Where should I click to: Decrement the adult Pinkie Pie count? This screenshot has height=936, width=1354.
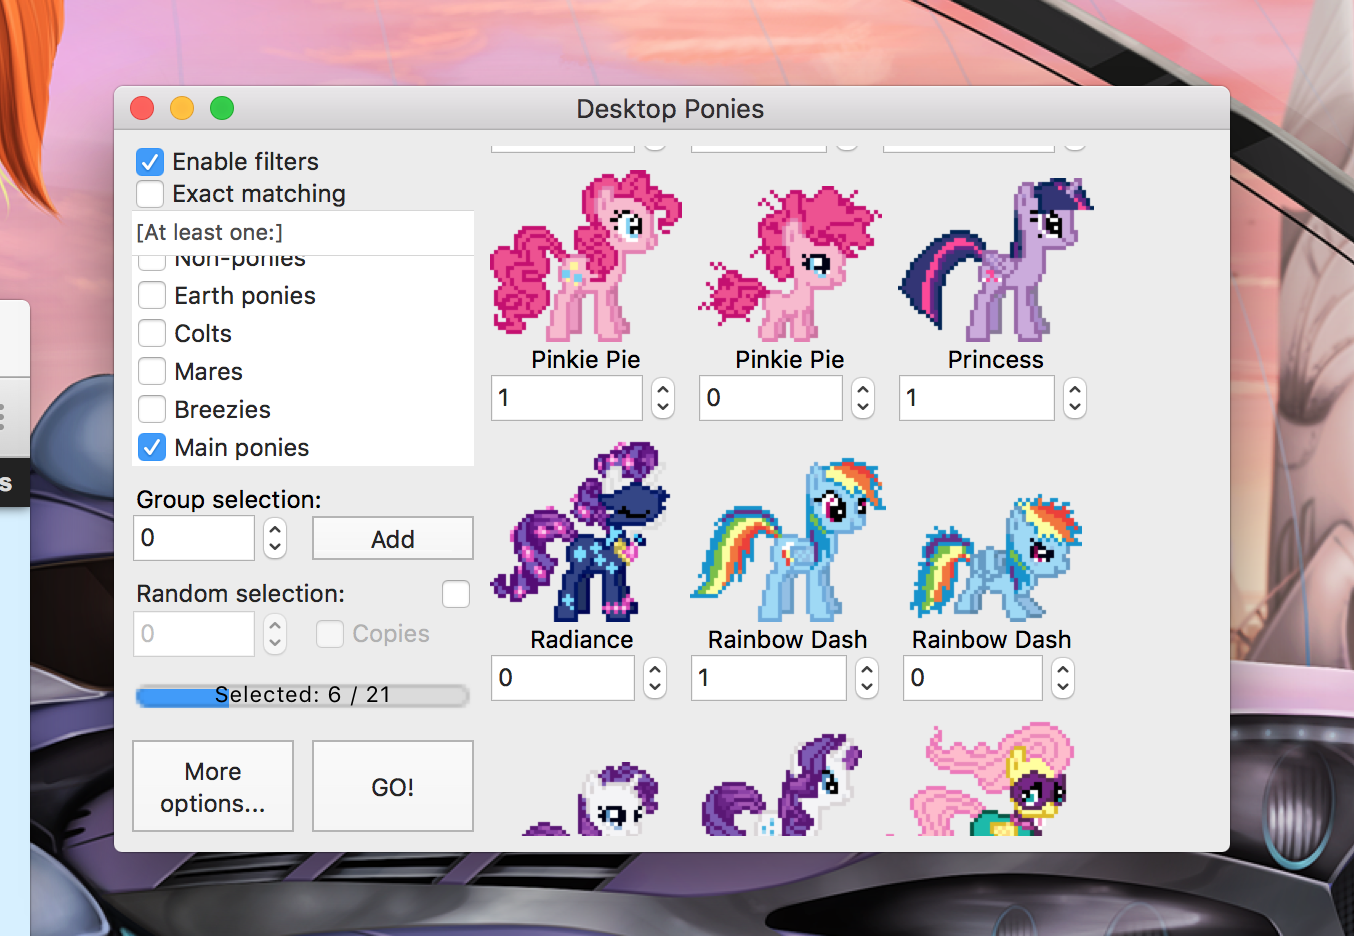pos(663,407)
